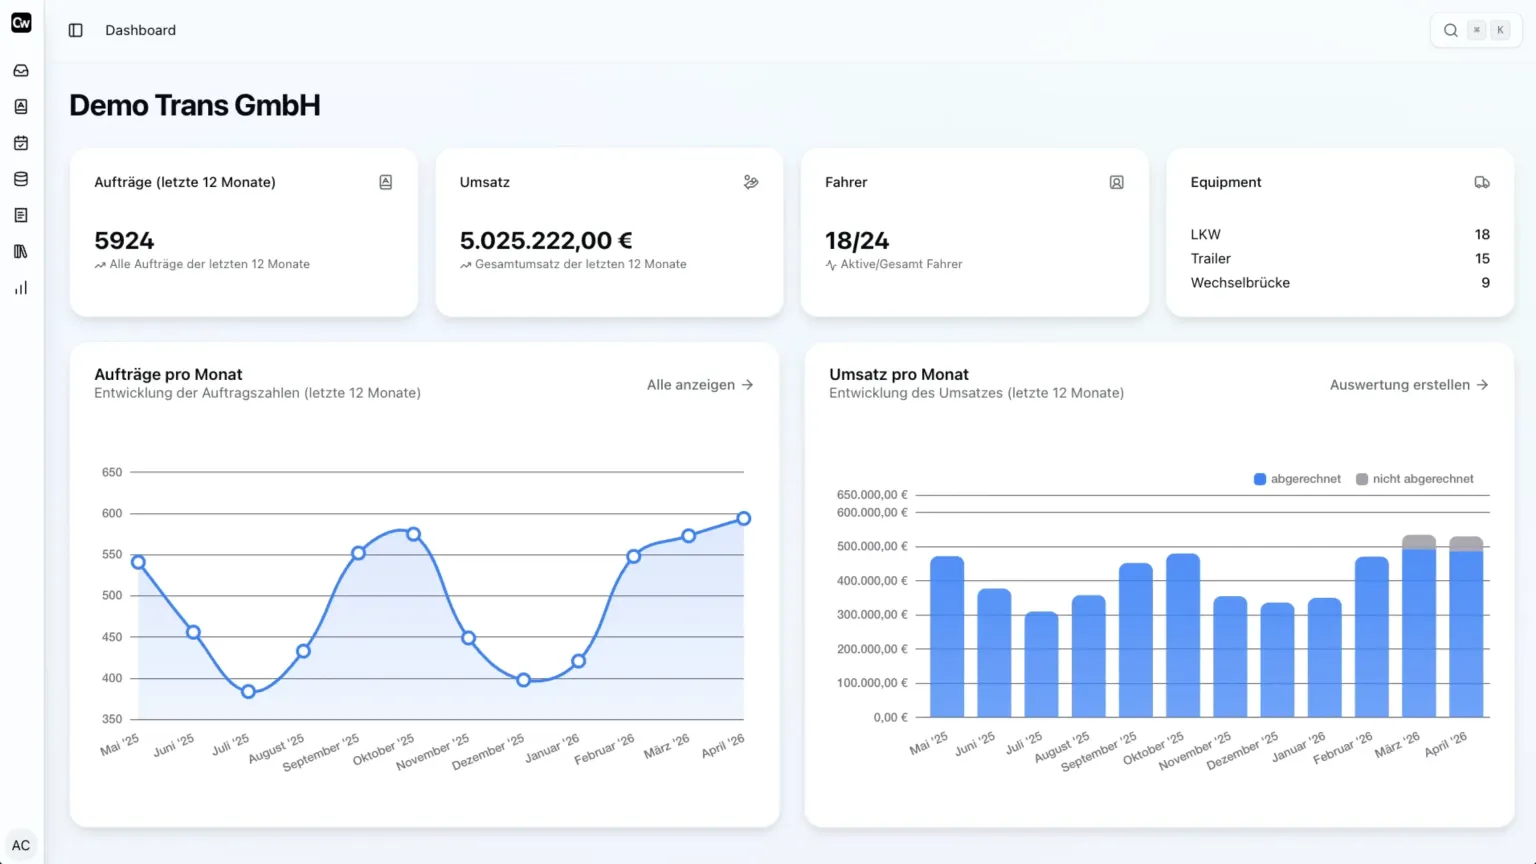Toggle the abgerechnet legend entry
This screenshot has height=864, width=1536.
[x=1297, y=478]
